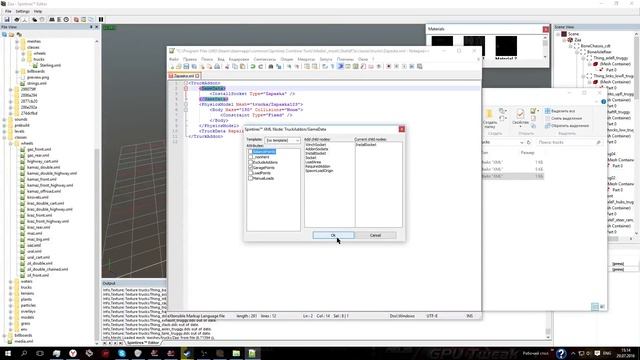
Task: Open taskbar search
Action: [24, 353]
